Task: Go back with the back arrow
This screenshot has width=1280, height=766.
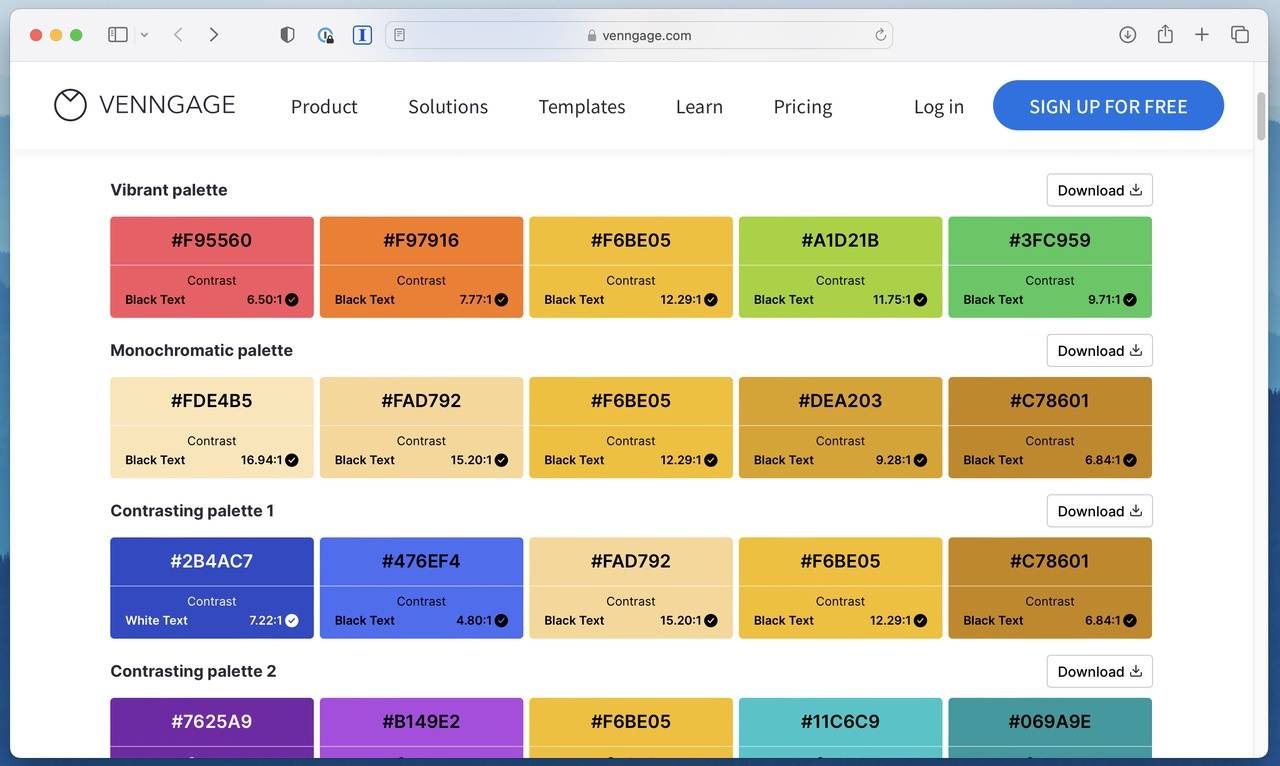Action: pyautogui.click(x=178, y=35)
